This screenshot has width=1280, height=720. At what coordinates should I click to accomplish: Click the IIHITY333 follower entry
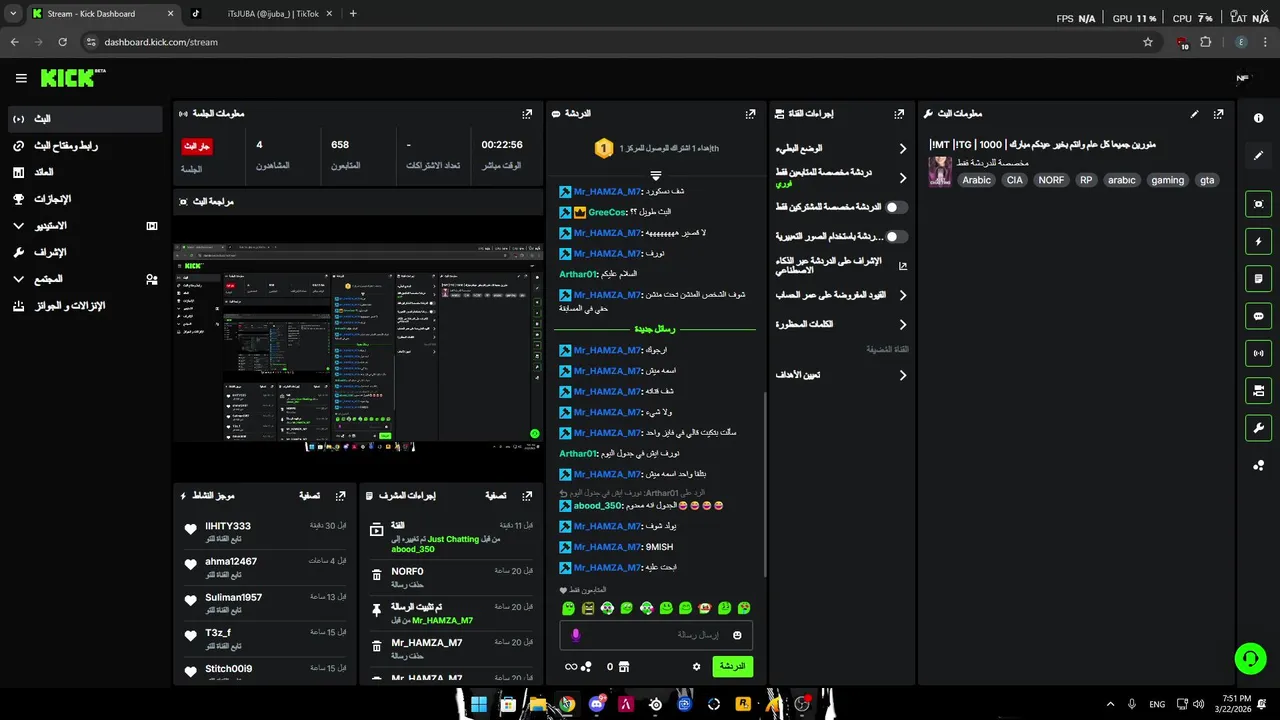coord(265,530)
